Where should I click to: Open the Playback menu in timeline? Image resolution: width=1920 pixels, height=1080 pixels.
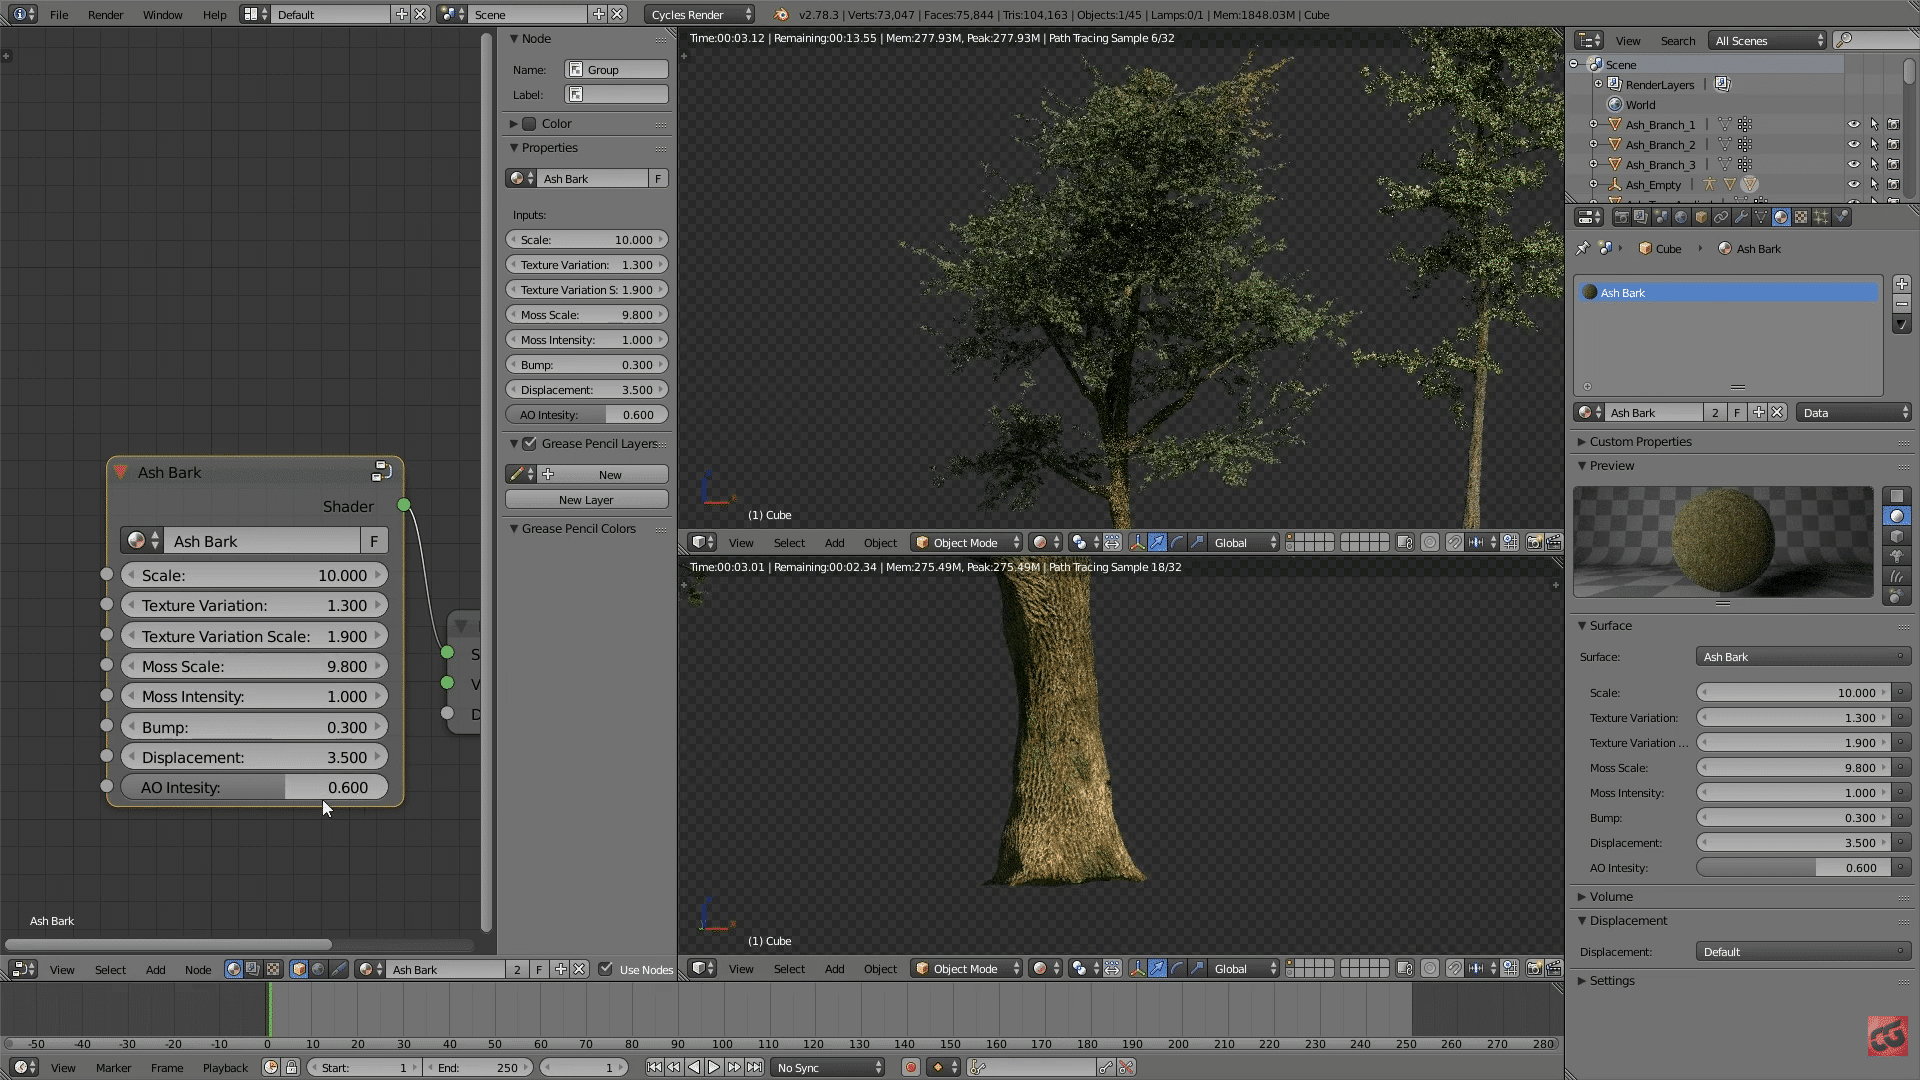tap(225, 1067)
